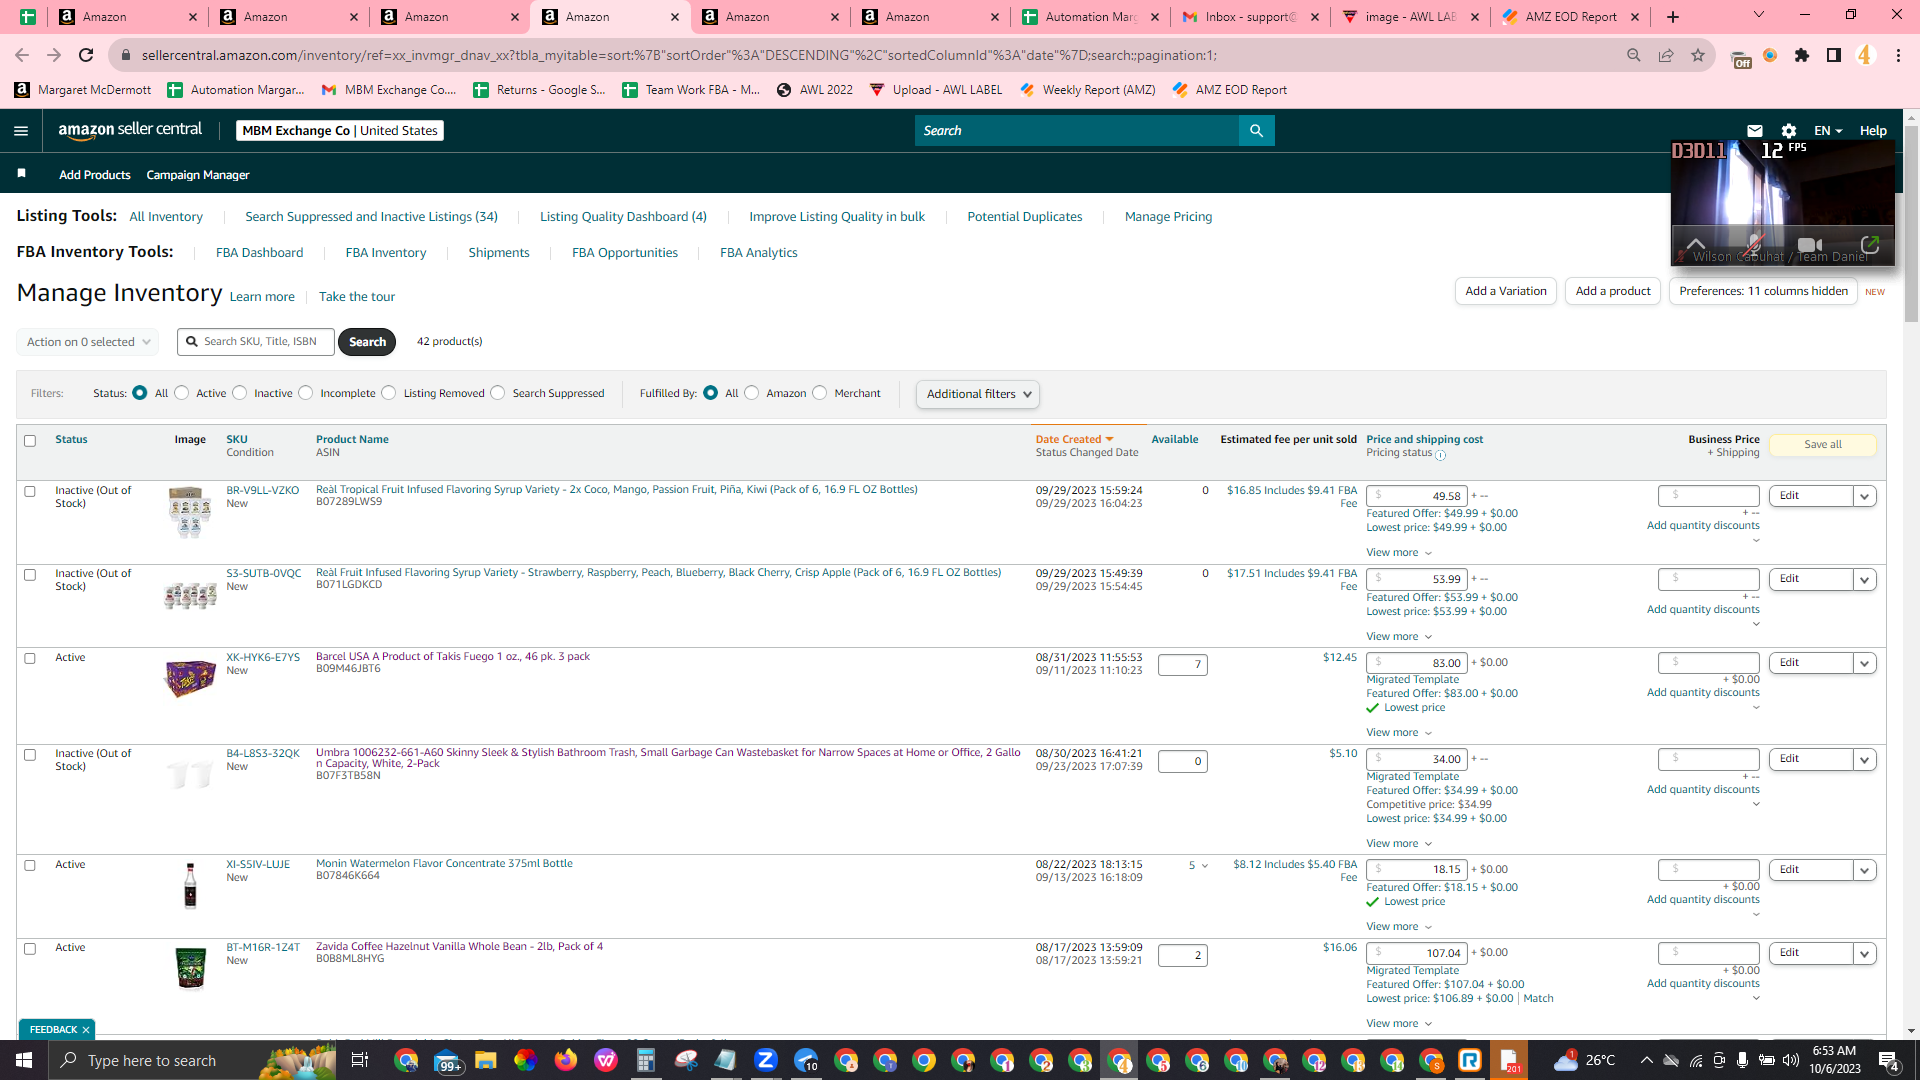The height and width of the screenshot is (1080, 1920).
Task: Open the Additional filters dropdown
Action: click(978, 394)
